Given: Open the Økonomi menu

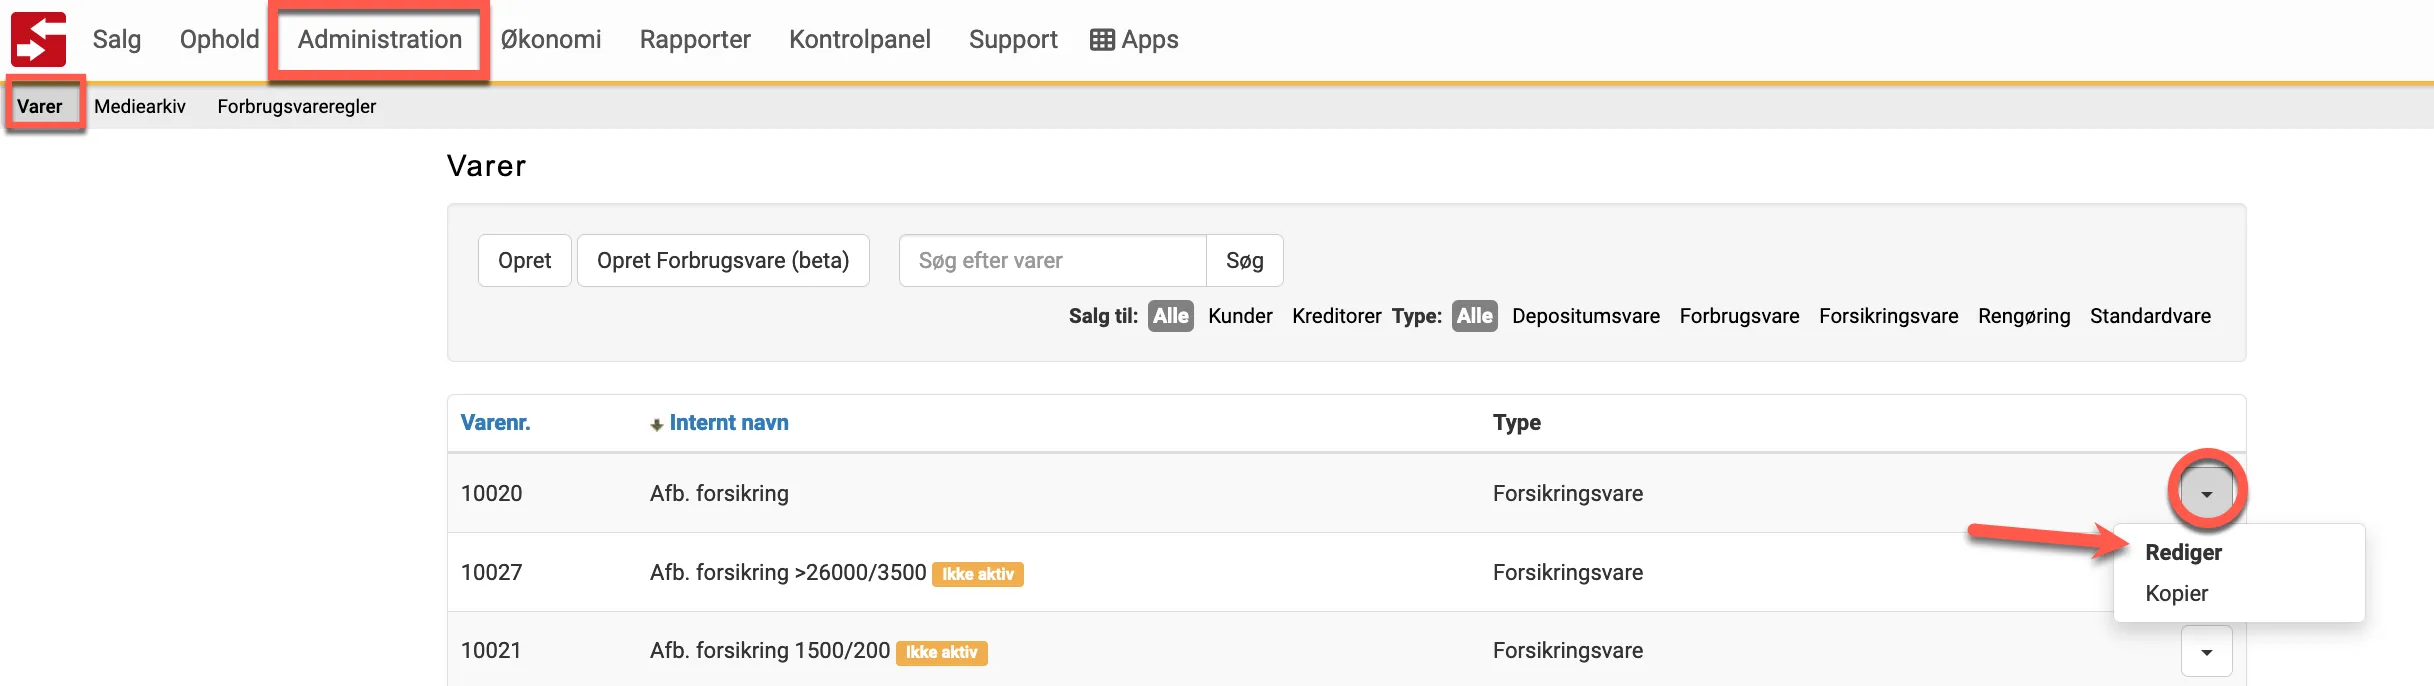Looking at the screenshot, I should 551,39.
